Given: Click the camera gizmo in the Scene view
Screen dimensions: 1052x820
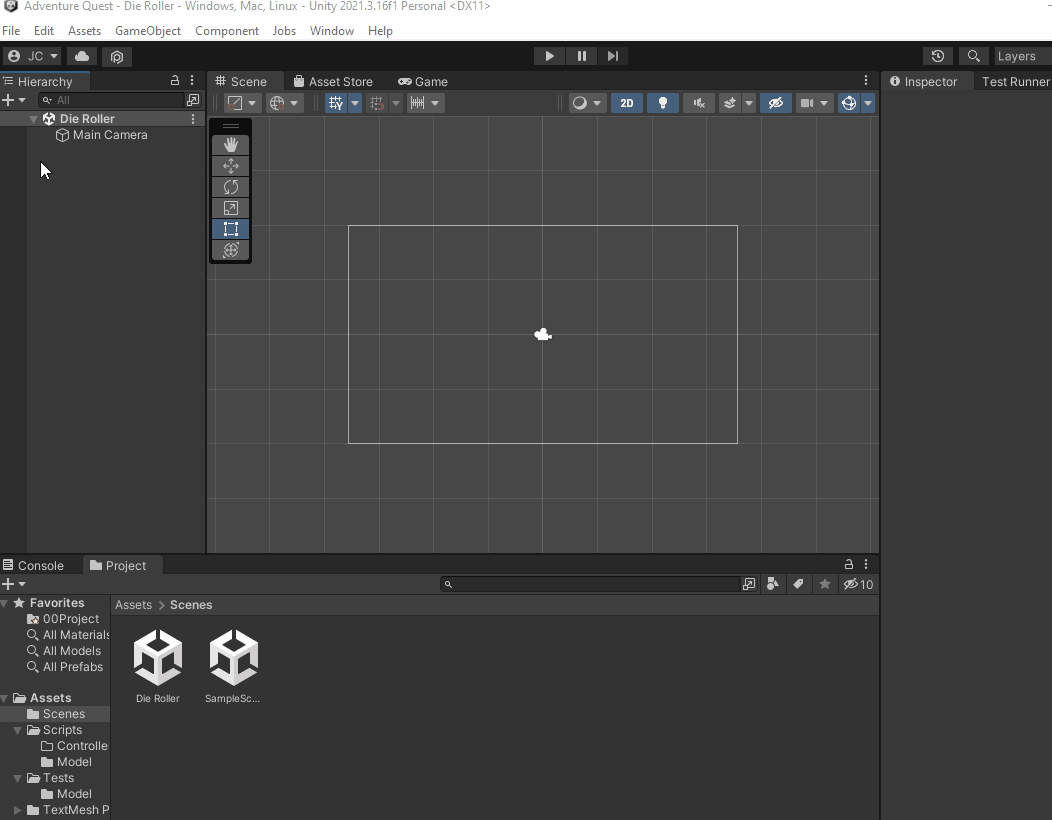Looking at the screenshot, I should 543,334.
